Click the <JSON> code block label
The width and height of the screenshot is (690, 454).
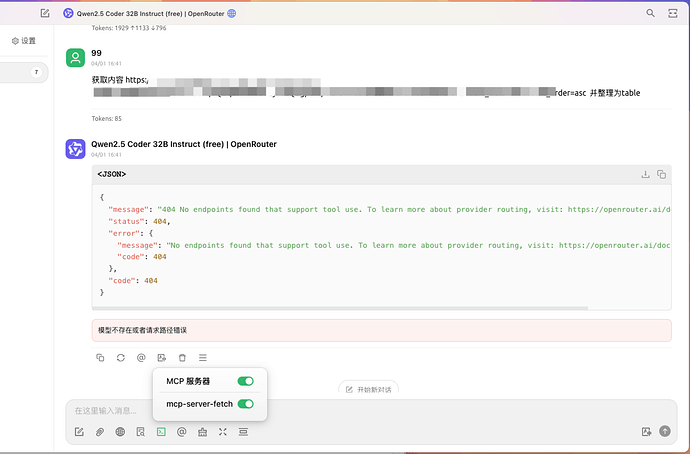[112, 174]
